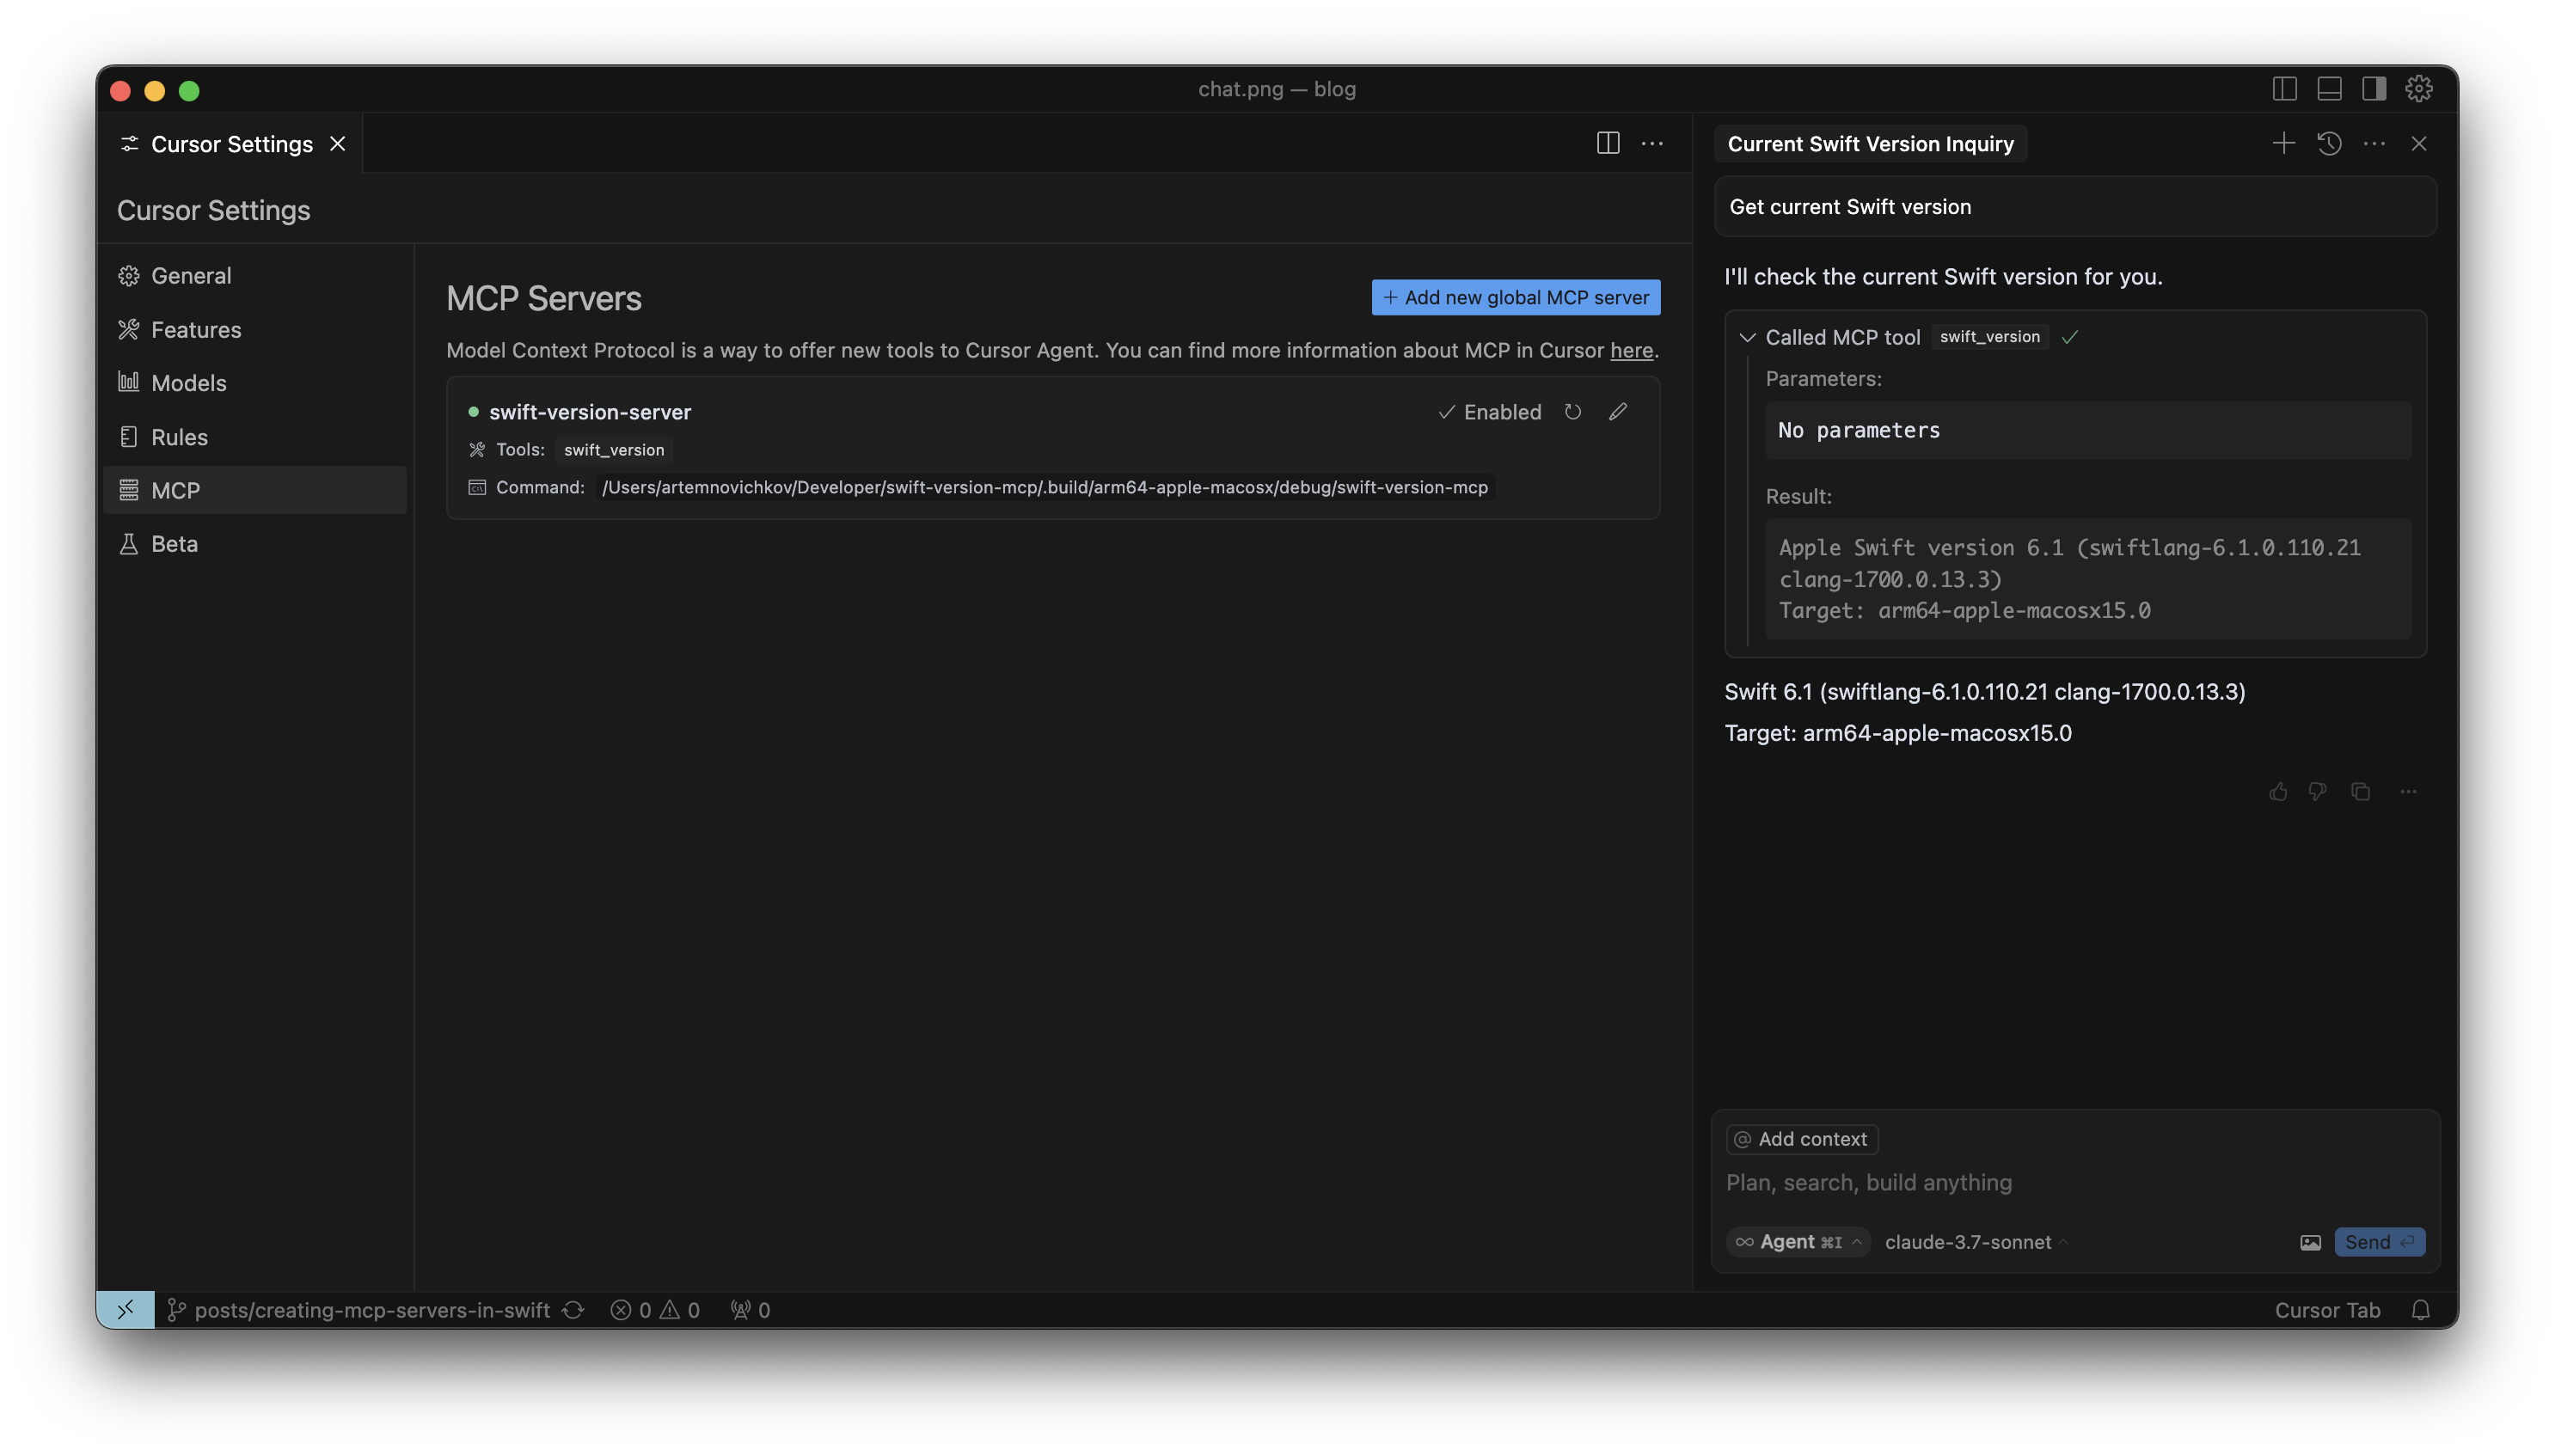This screenshot has width=2555, height=1456.
Task: Refresh the swift-version-server MCP server
Action: click(1572, 412)
